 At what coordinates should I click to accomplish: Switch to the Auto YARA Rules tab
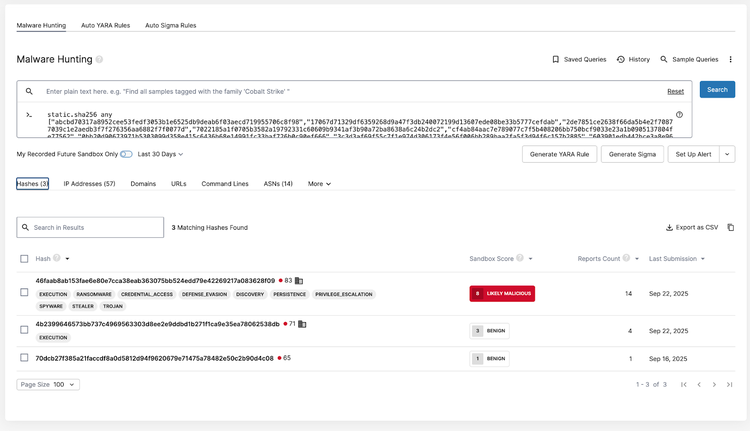tap(107, 25)
